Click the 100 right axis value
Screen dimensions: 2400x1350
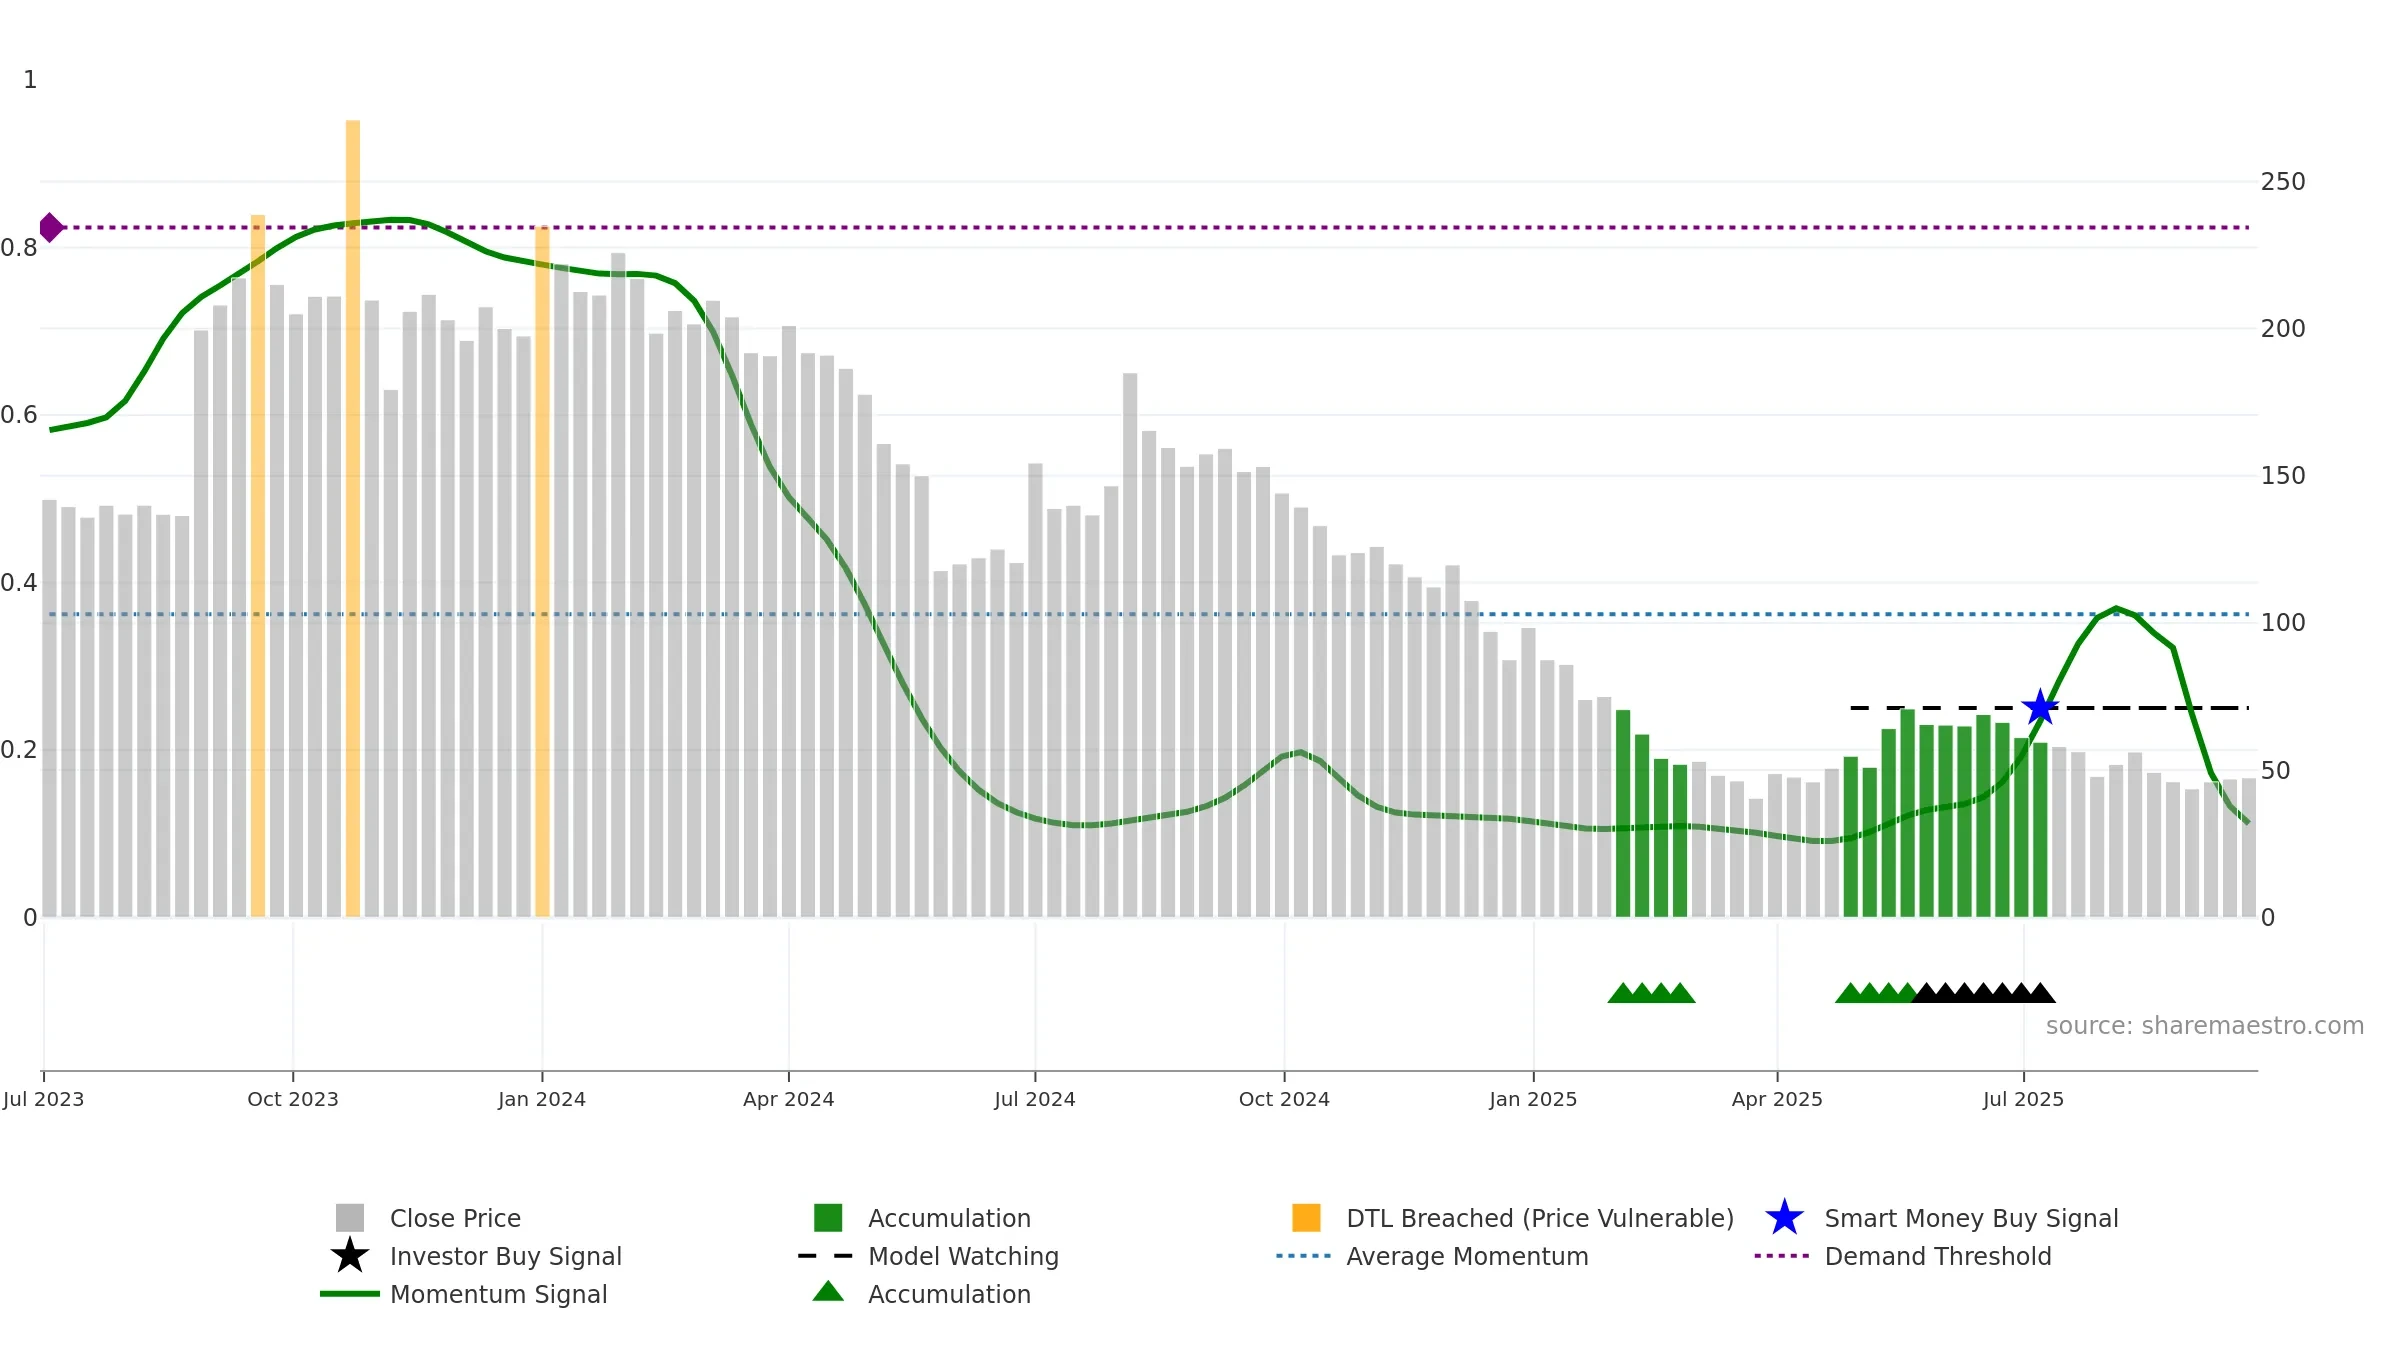point(2283,623)
